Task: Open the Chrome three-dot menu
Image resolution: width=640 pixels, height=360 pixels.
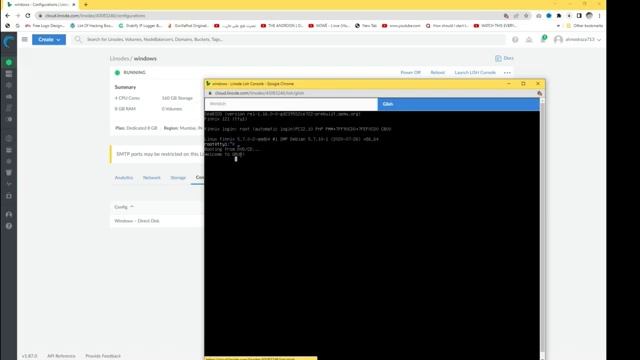Action: coord(599,16)
